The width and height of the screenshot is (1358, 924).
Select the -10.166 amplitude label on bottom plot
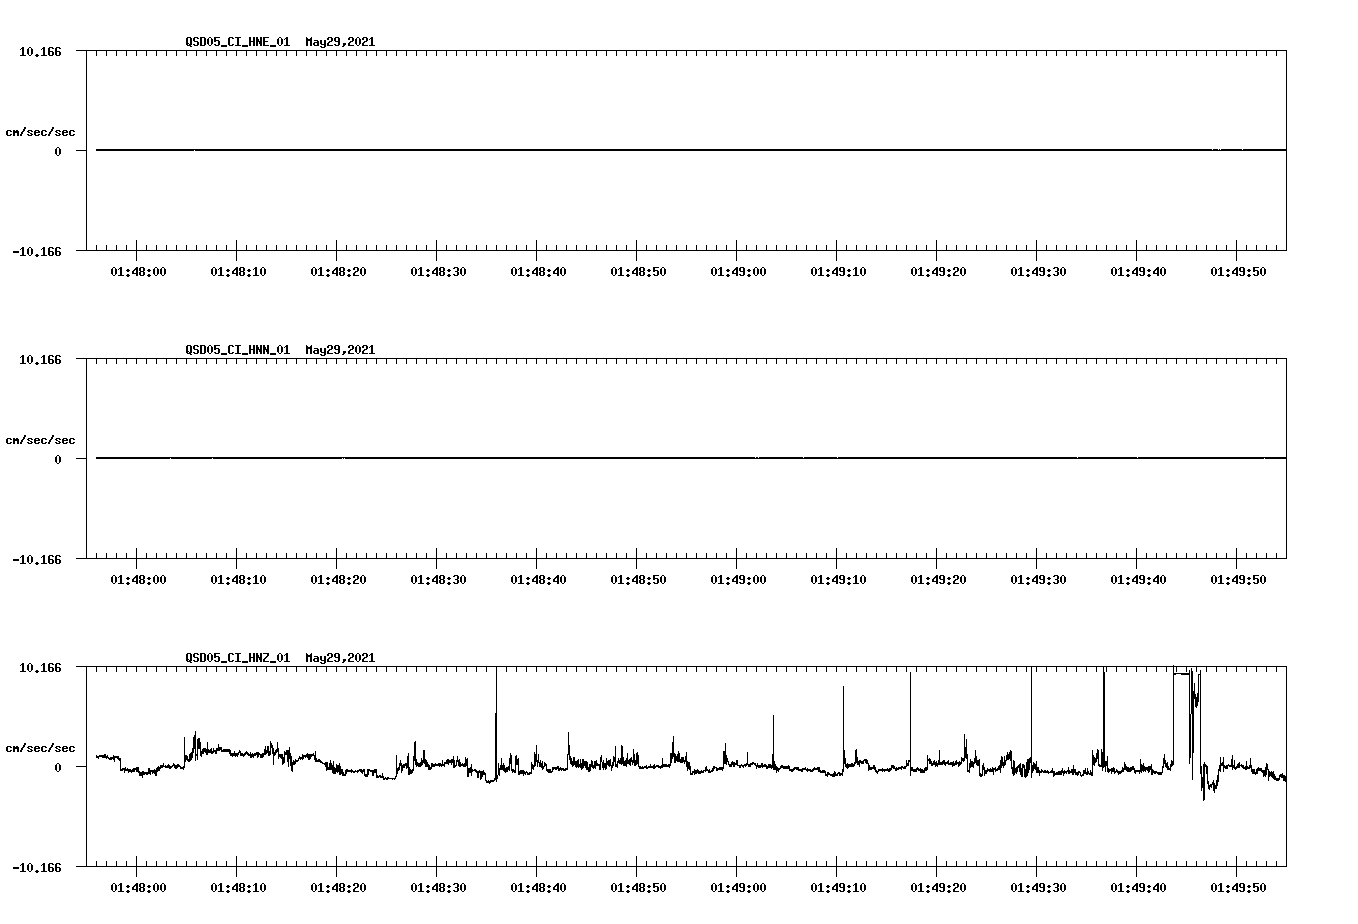pyautogui.click(x=35, y=869)
